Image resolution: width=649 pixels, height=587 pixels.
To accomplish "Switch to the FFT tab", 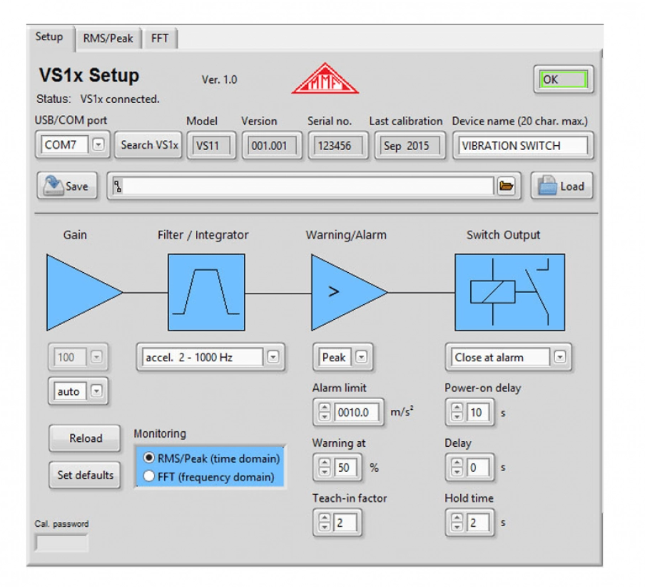I will pyautogui.click(x=160, y=38).
